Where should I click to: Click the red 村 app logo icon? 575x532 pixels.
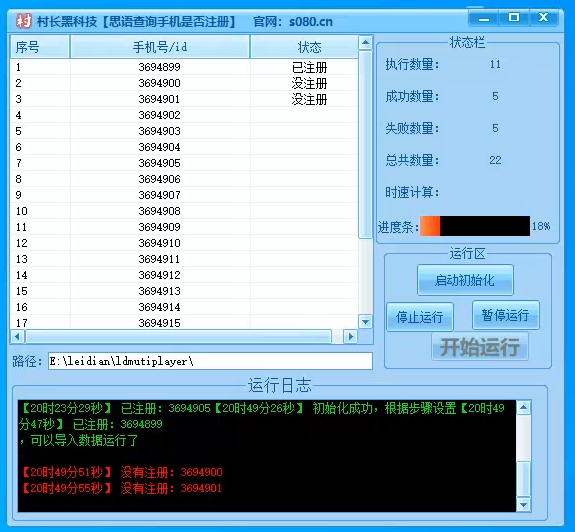[x=23, y=21]
